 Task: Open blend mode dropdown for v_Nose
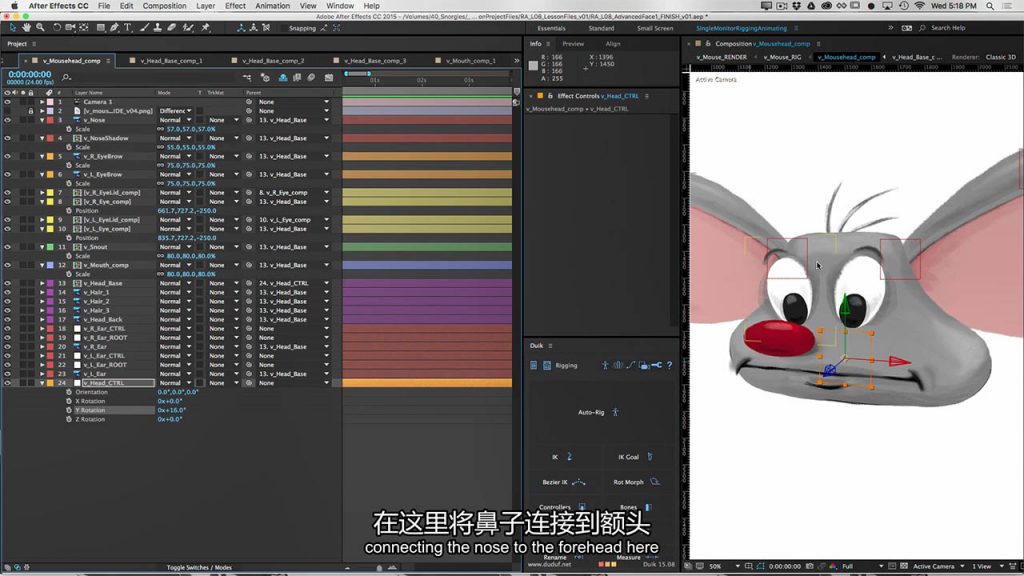pos(175,120)
